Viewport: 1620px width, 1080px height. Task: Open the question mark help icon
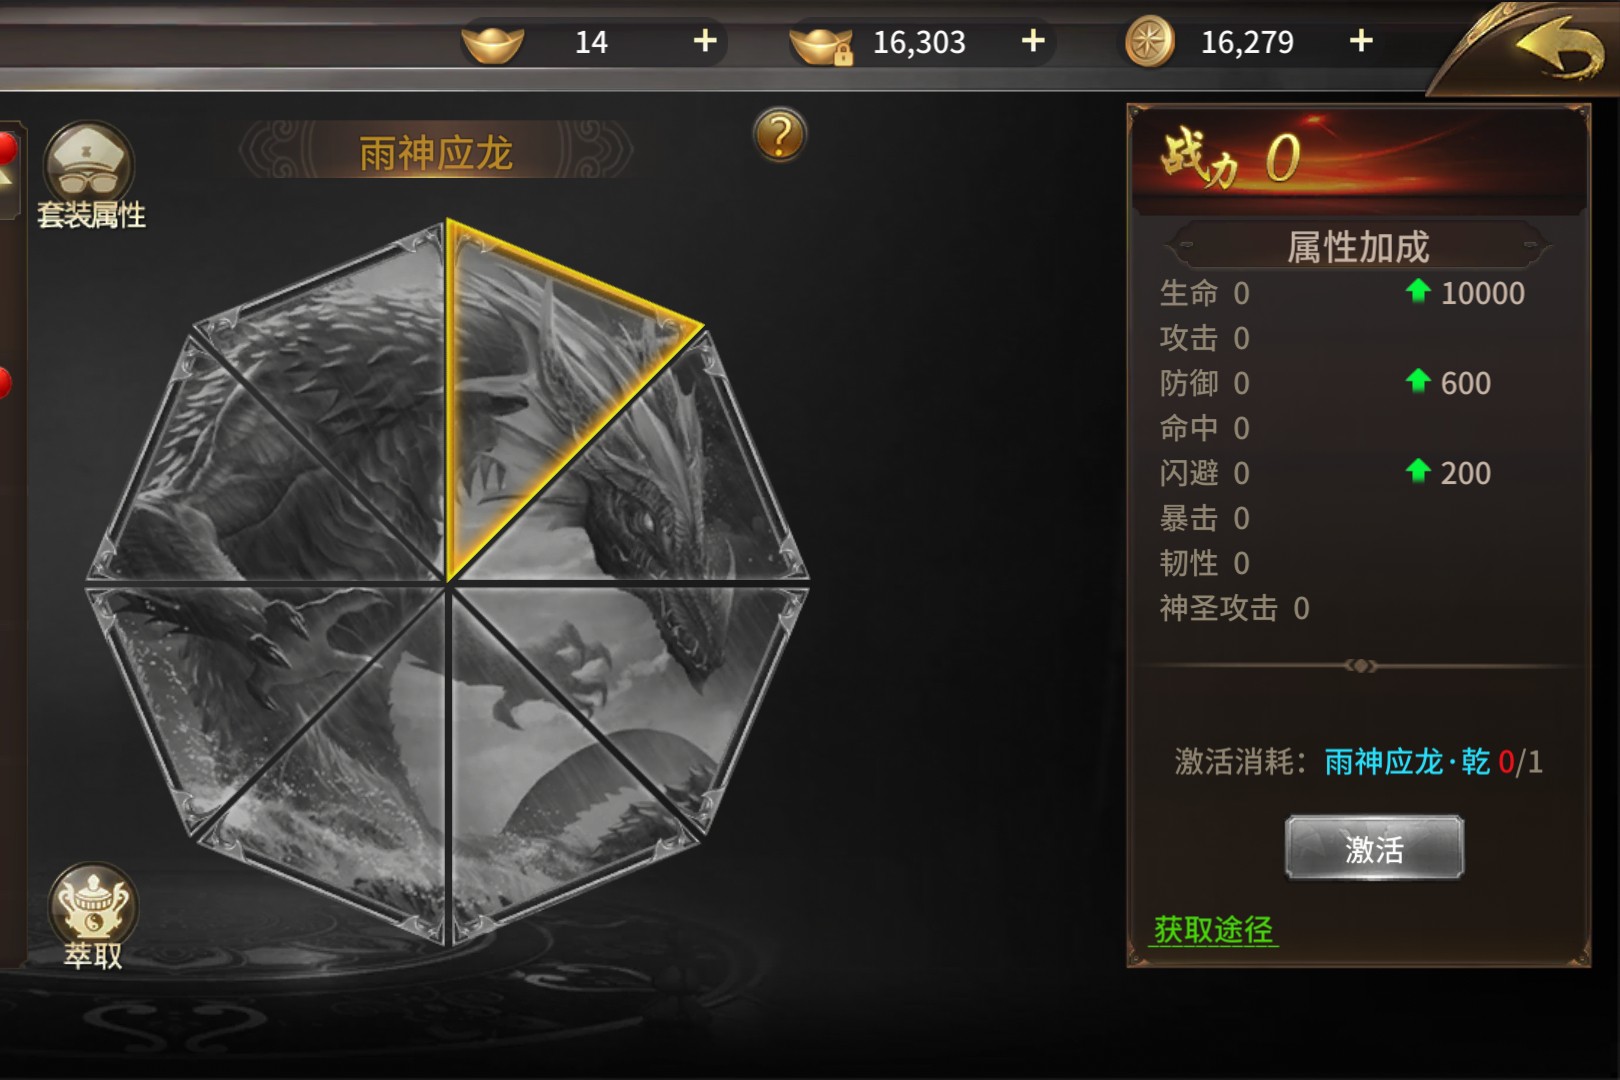[x=780, y=135]
